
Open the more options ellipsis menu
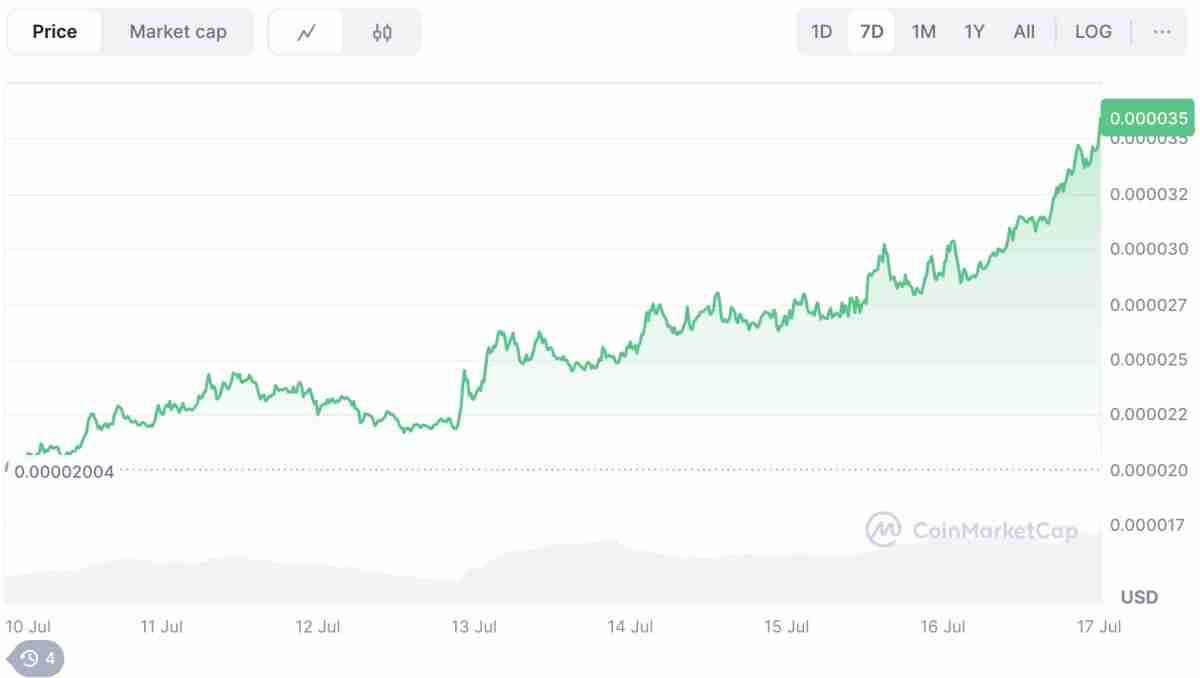(x=1162, y=31)
